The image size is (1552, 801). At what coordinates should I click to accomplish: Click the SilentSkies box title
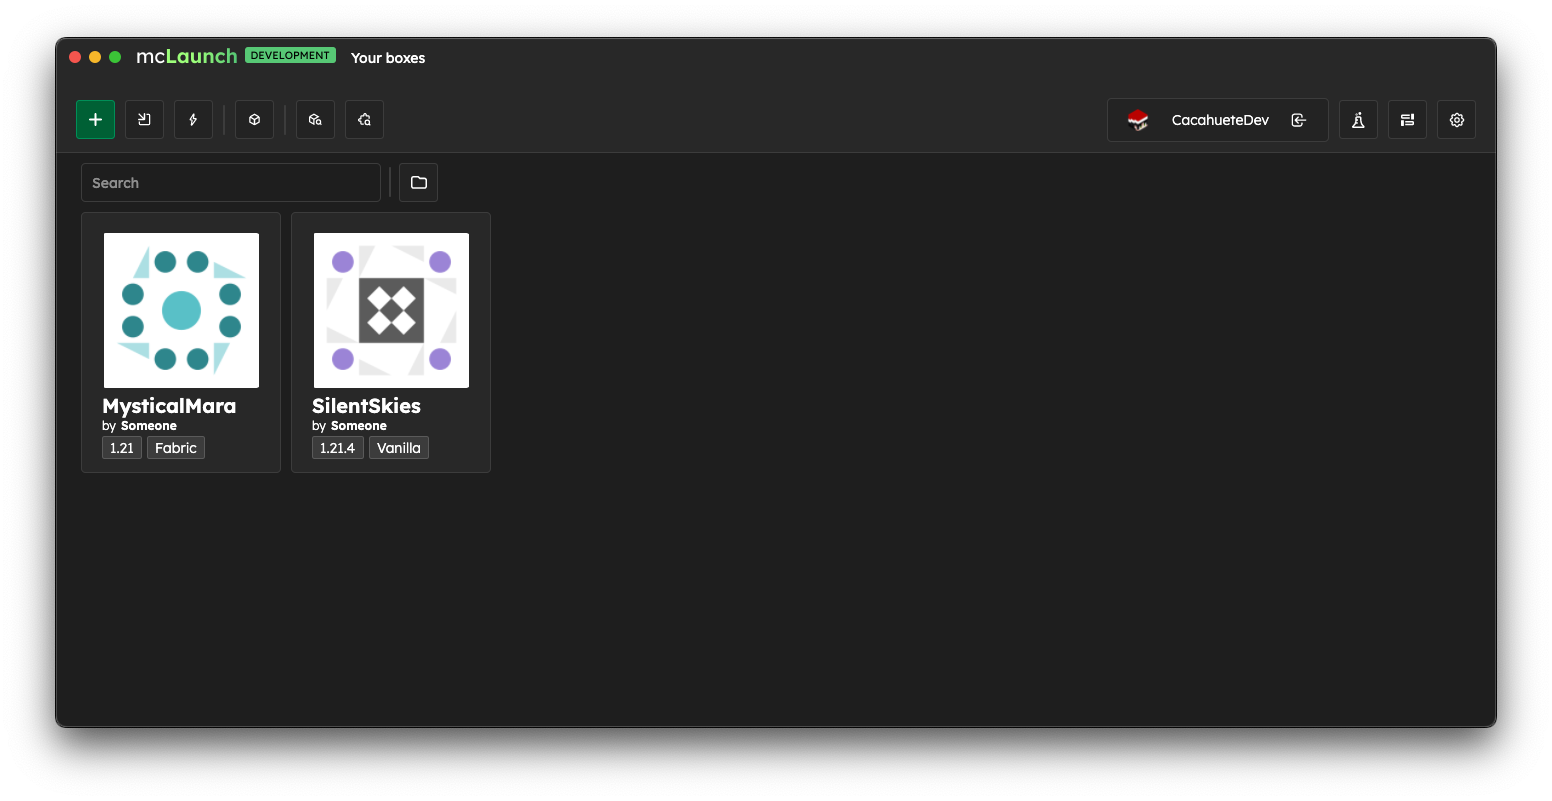point(366,406)
